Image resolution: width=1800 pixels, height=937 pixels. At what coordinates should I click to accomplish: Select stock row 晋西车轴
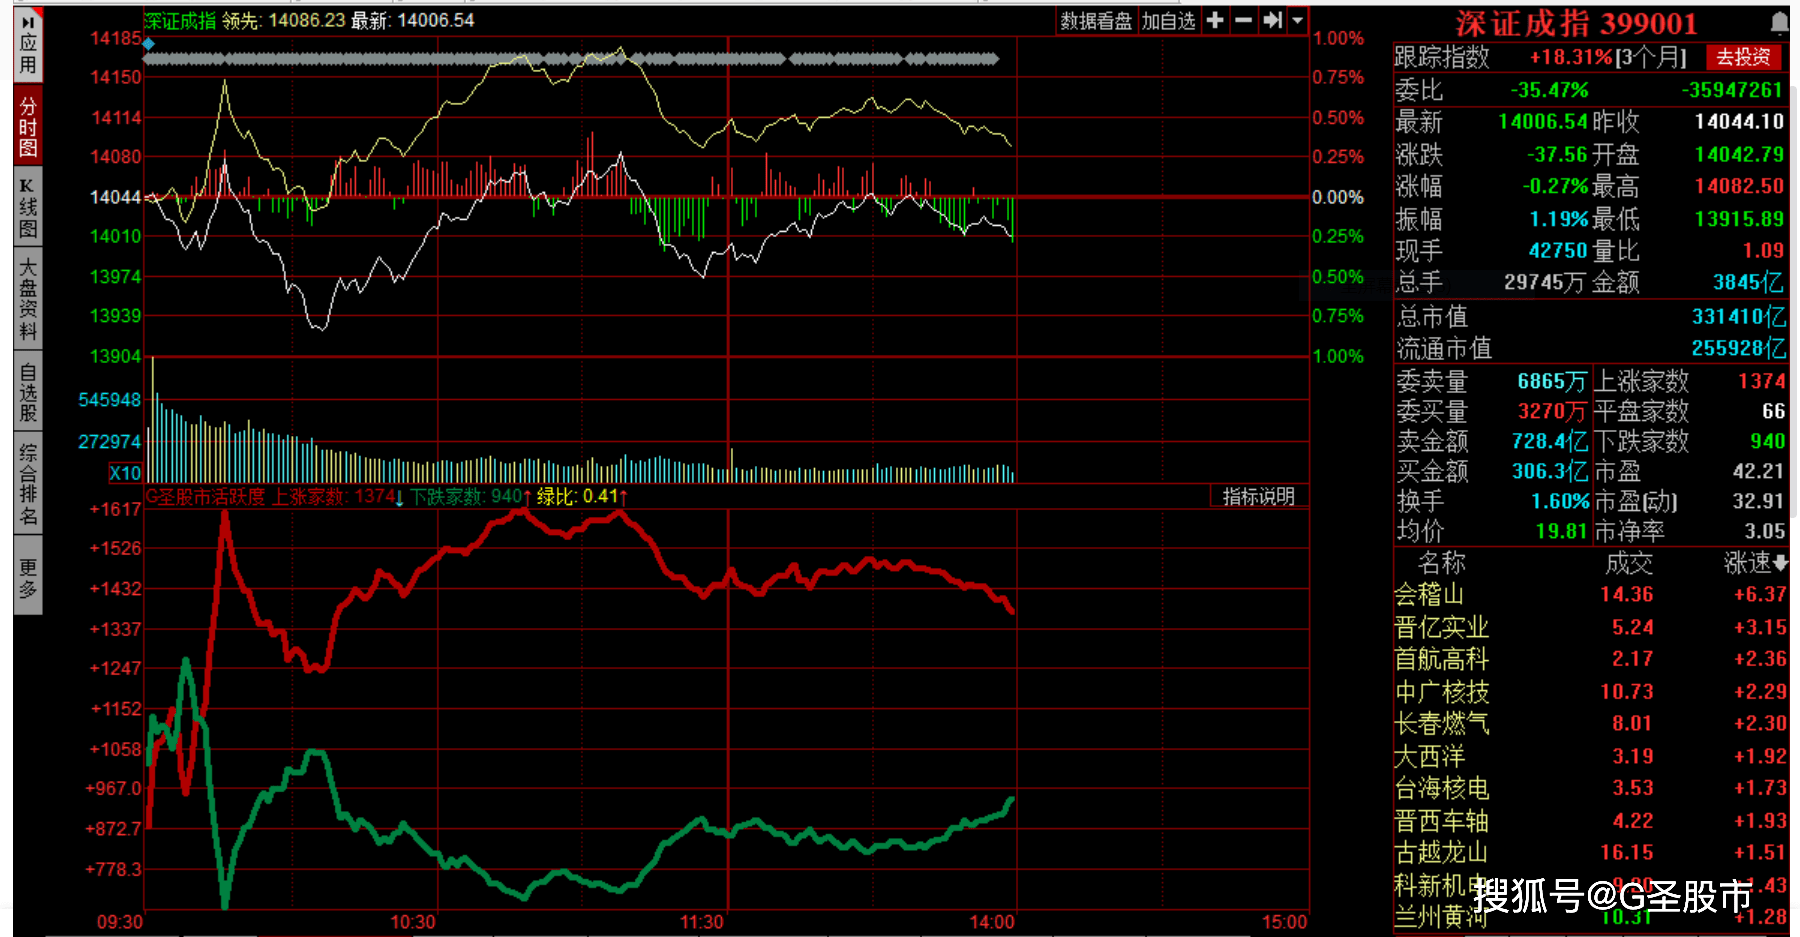point(1590,820)
